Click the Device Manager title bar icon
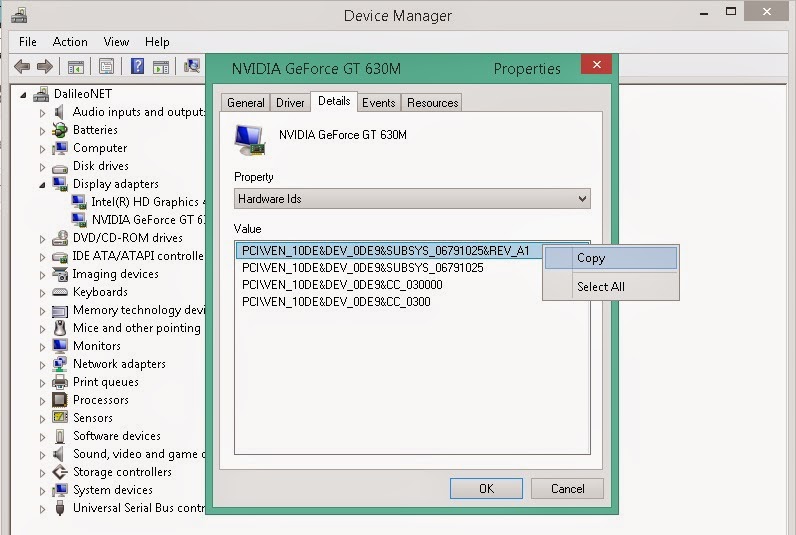This screenshot has height=535, width=796. click(x=19, y=15)
